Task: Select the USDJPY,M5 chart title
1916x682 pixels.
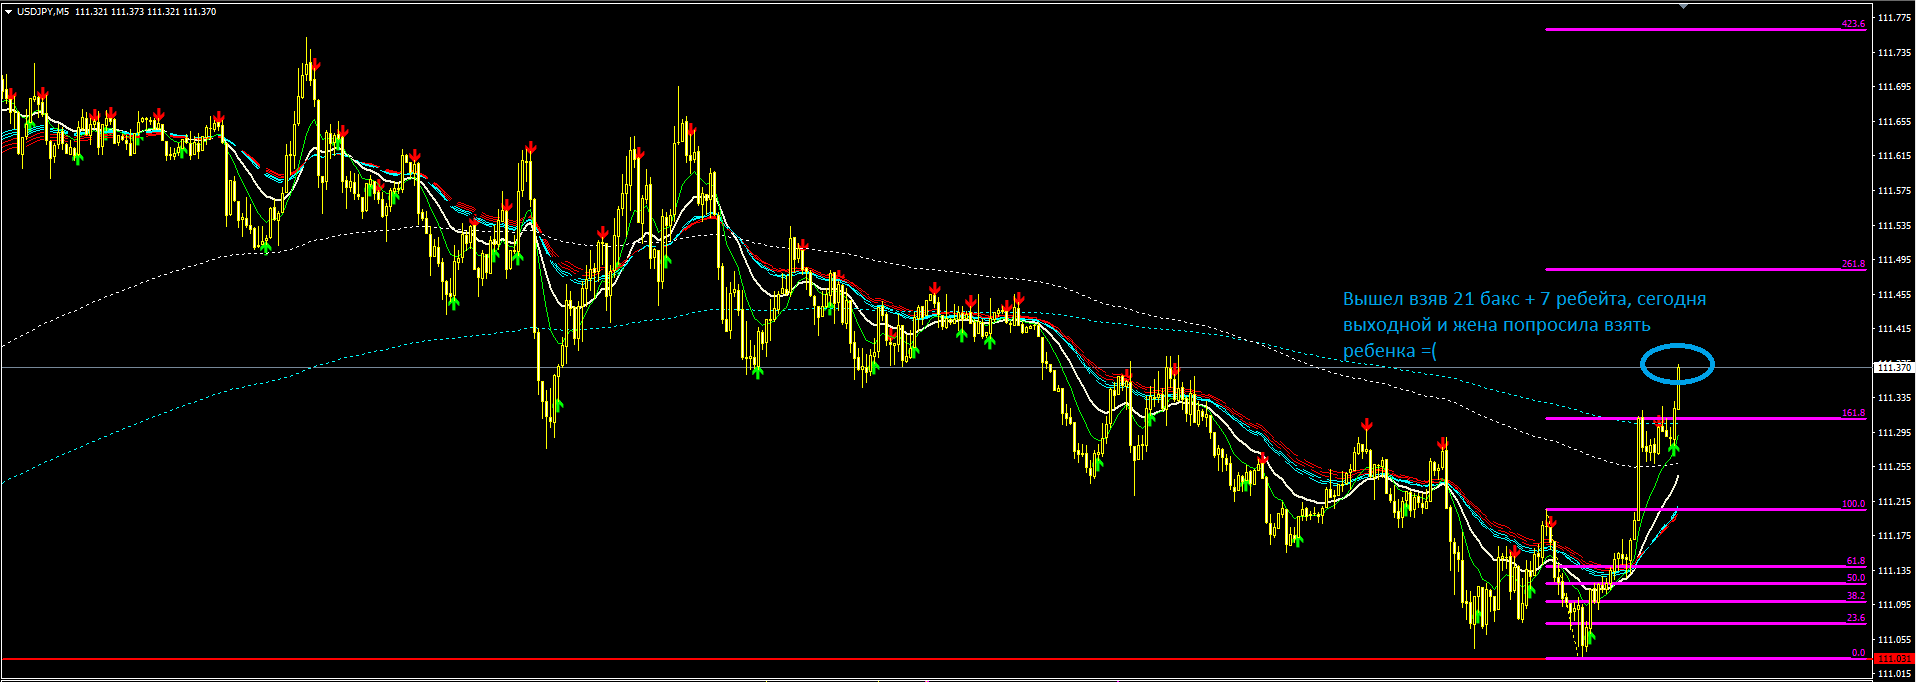Action: (x=43, y=12)
